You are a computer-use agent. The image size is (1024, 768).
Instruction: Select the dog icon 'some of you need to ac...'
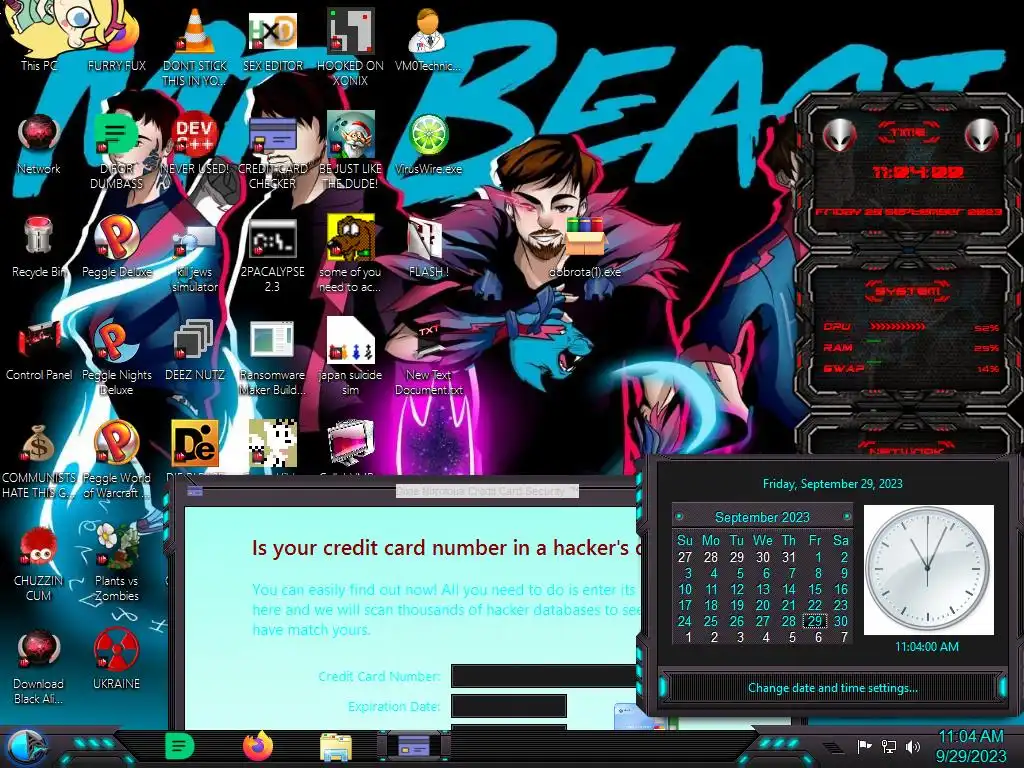coord(350,255)
